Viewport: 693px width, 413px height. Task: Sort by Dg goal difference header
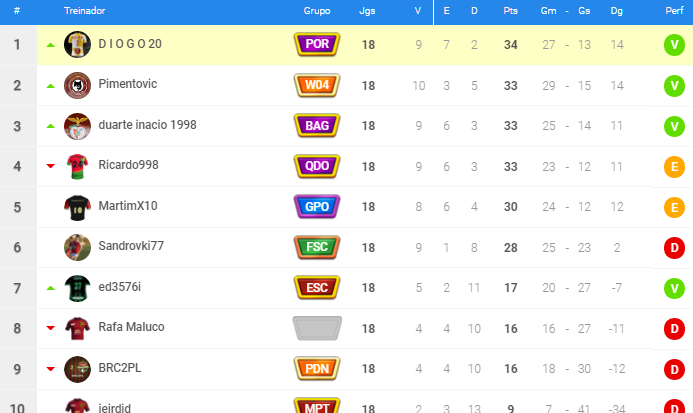point(617,11)
